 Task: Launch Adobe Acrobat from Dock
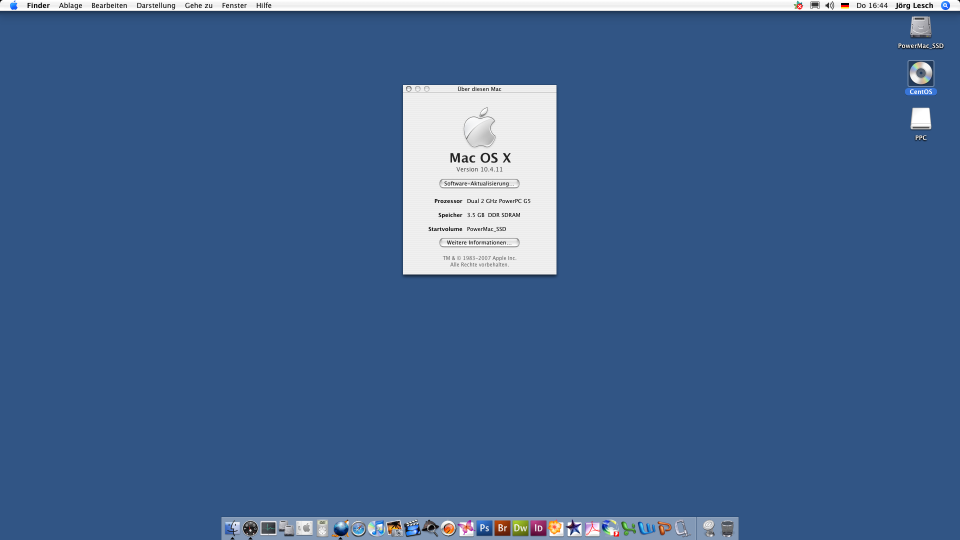[x=592, y=528]
